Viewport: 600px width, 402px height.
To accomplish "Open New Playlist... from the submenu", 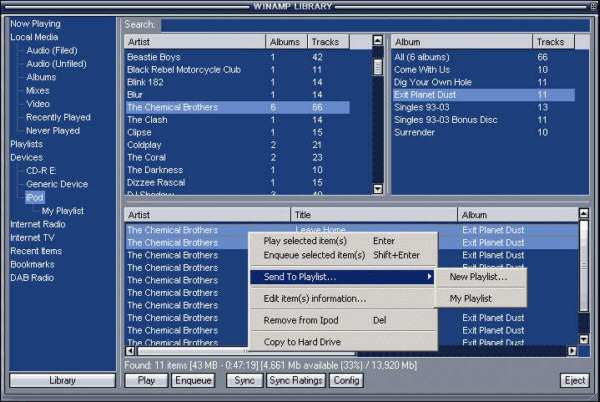I will coord(478,277).
